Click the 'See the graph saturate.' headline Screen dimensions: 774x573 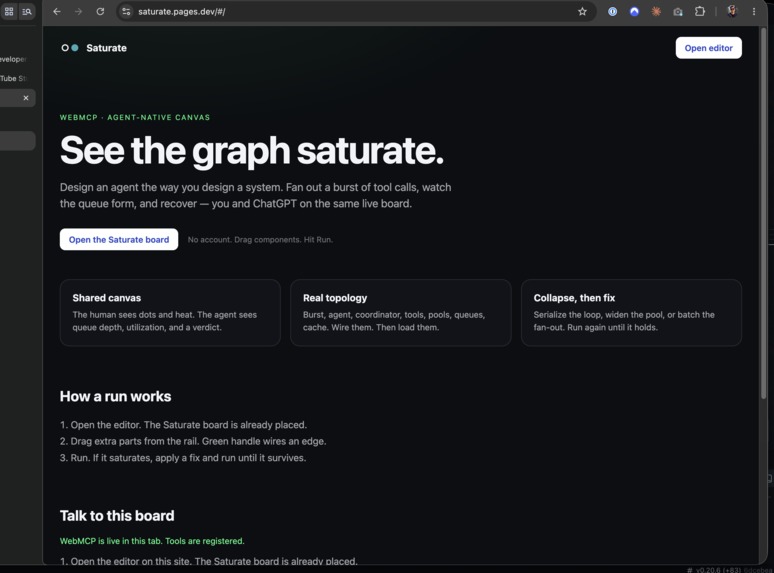coord(252,151)
